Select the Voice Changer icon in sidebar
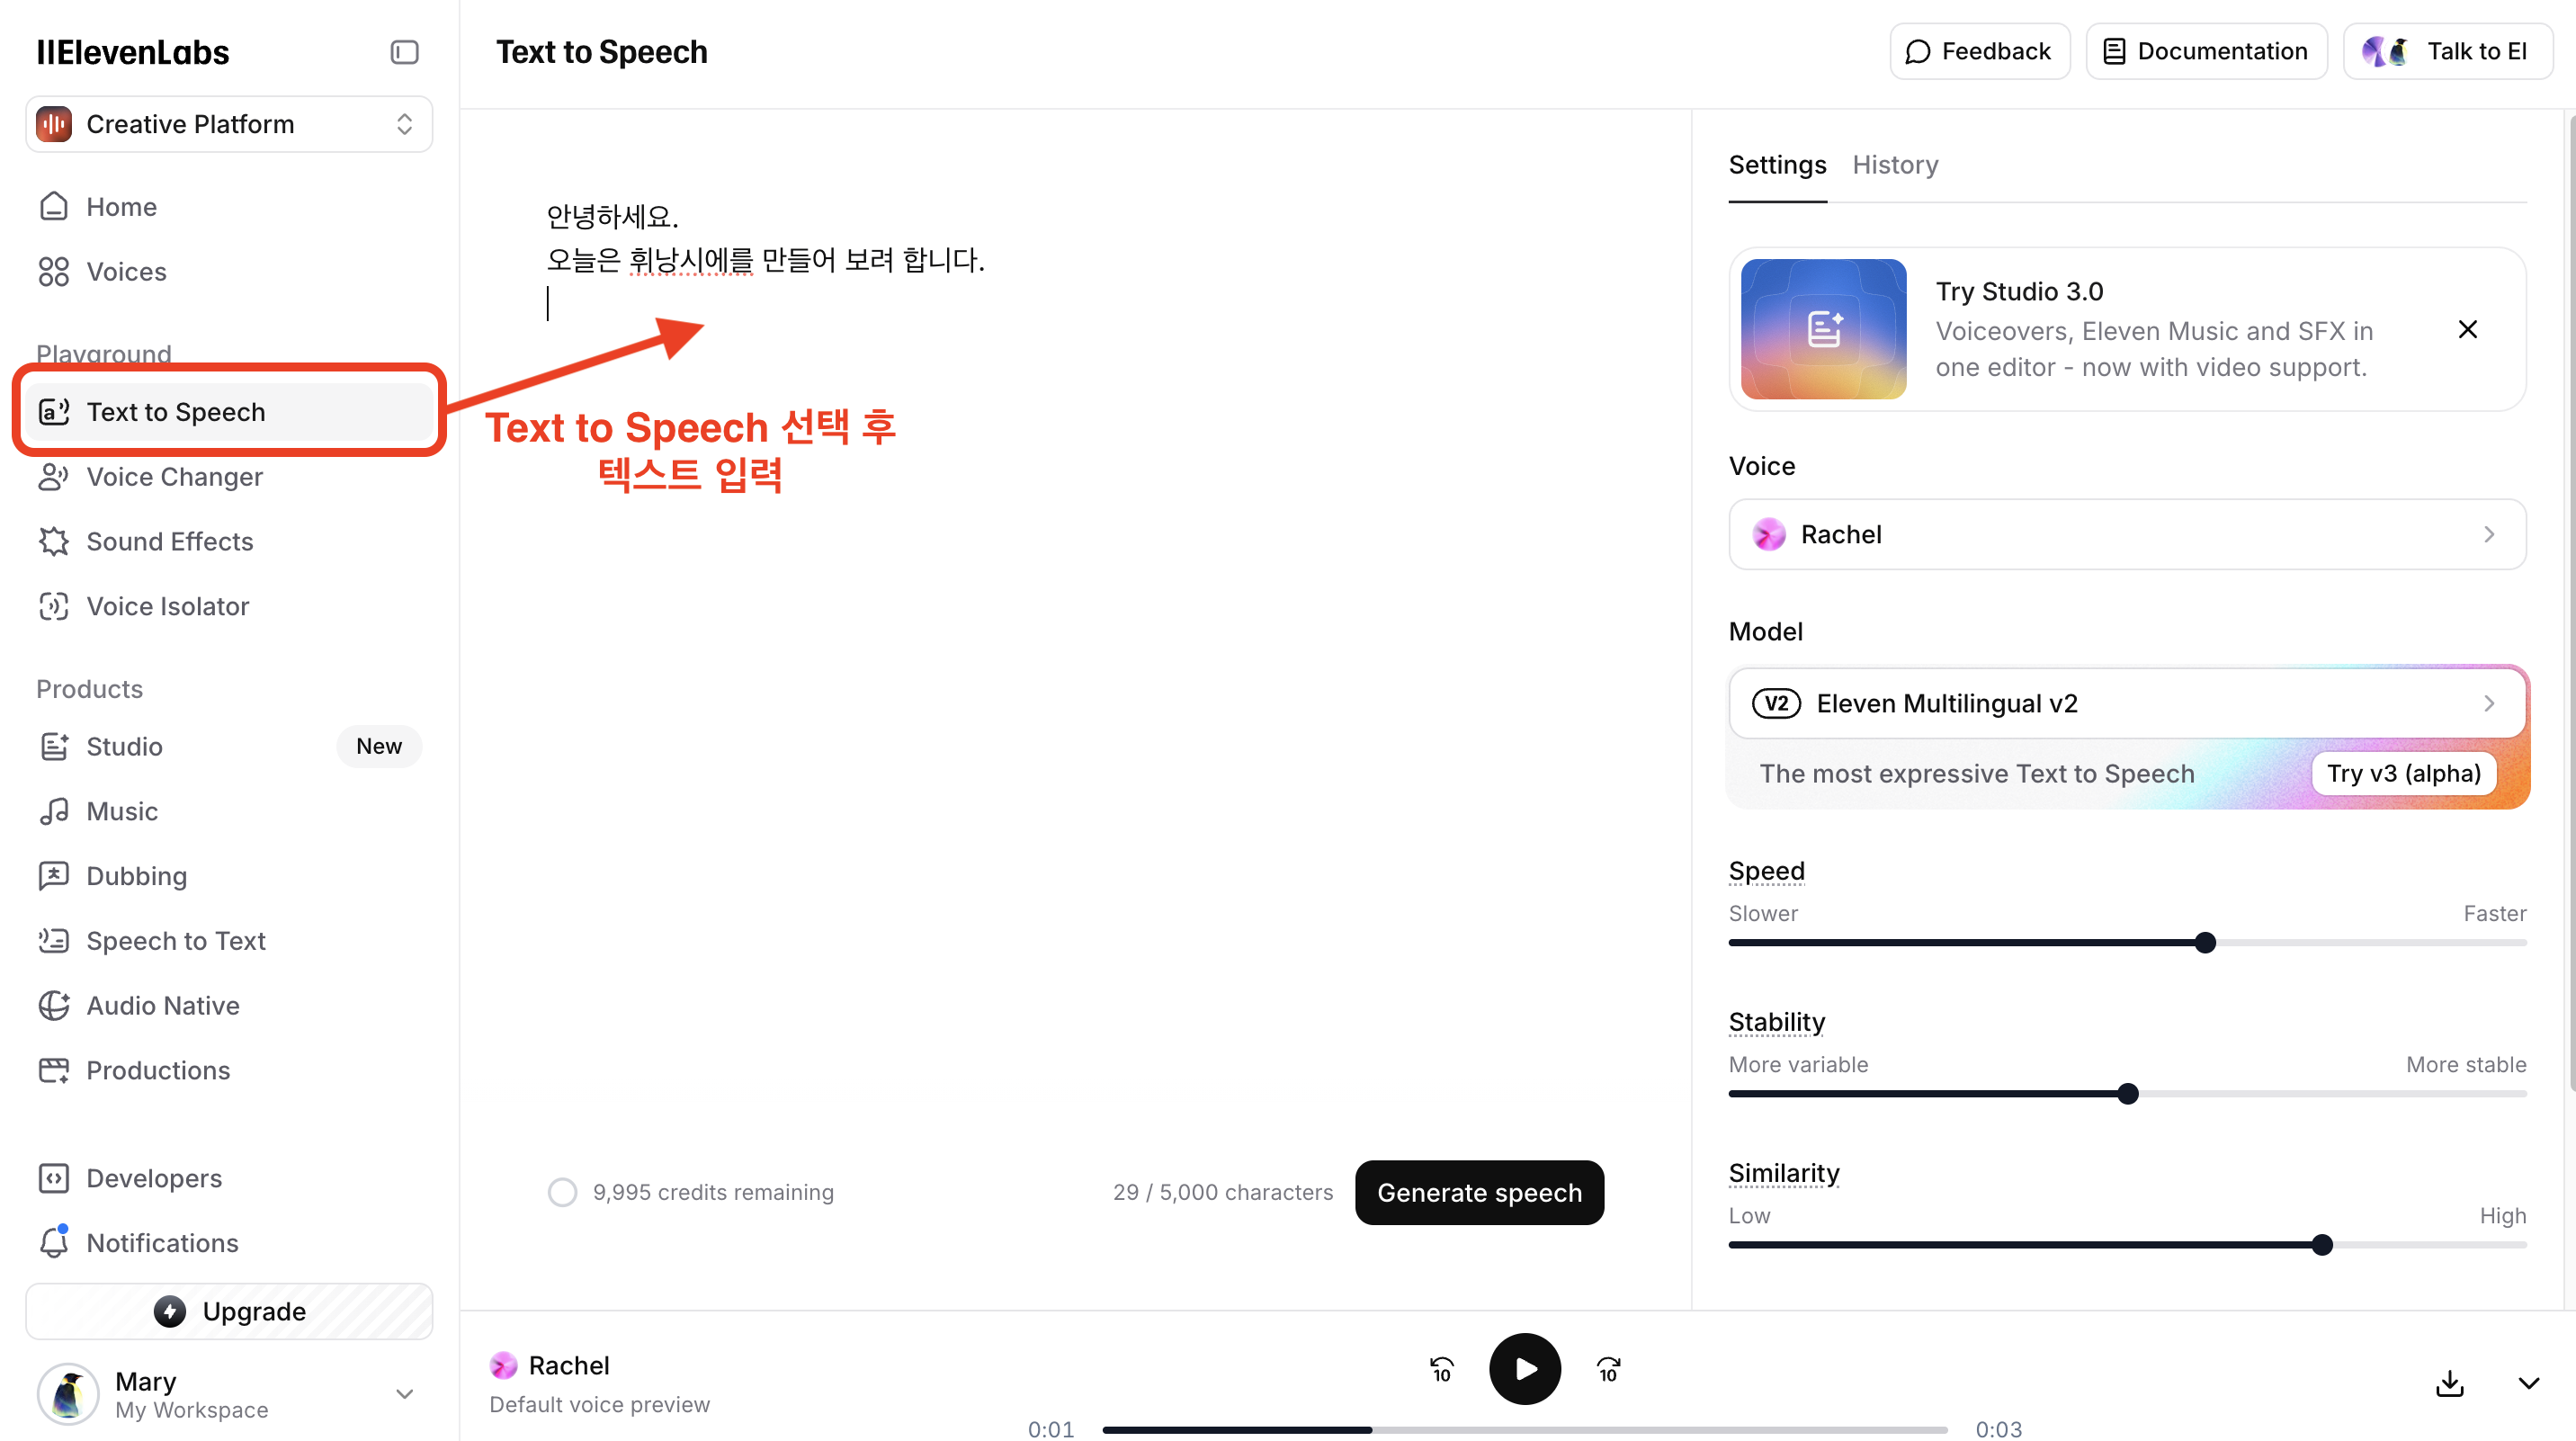2576x1441 pixels. (x=54, y=477)
